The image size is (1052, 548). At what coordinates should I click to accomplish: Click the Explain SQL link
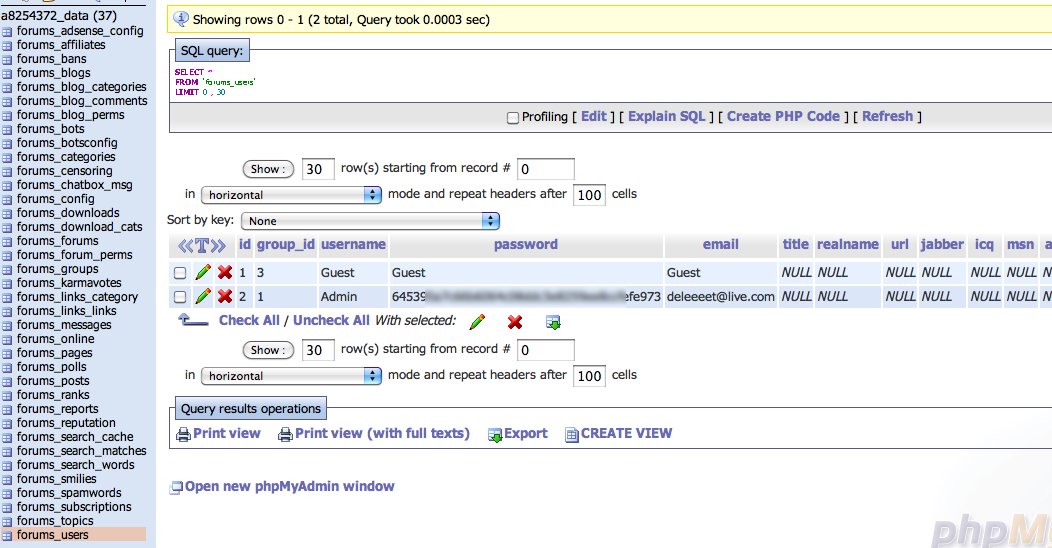click(667, 116)
